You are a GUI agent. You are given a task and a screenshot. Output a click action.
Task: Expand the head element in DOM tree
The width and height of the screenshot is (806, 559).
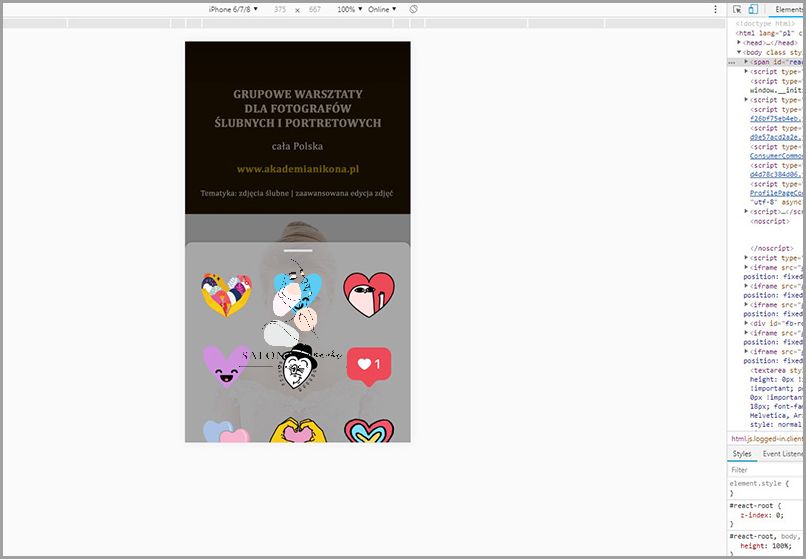coord(740,42)
